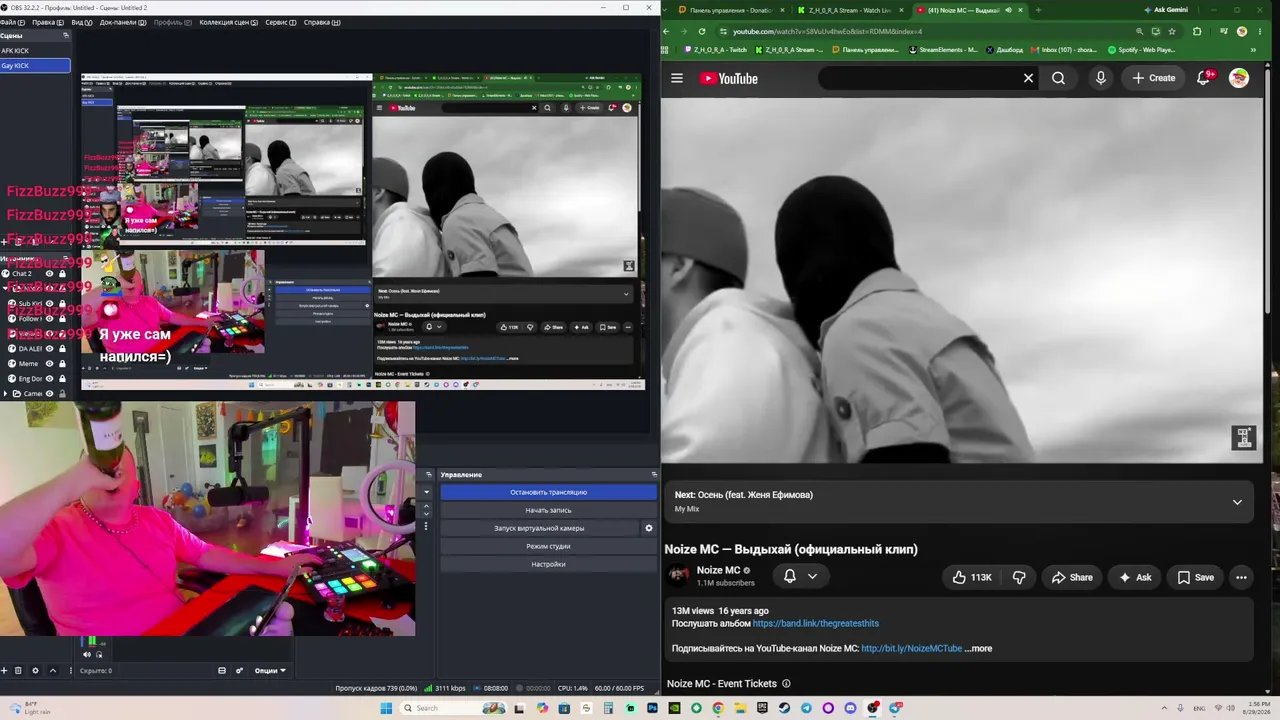
Task: Expand the Next up My Mix playlist
Action: coord(1237,502)
